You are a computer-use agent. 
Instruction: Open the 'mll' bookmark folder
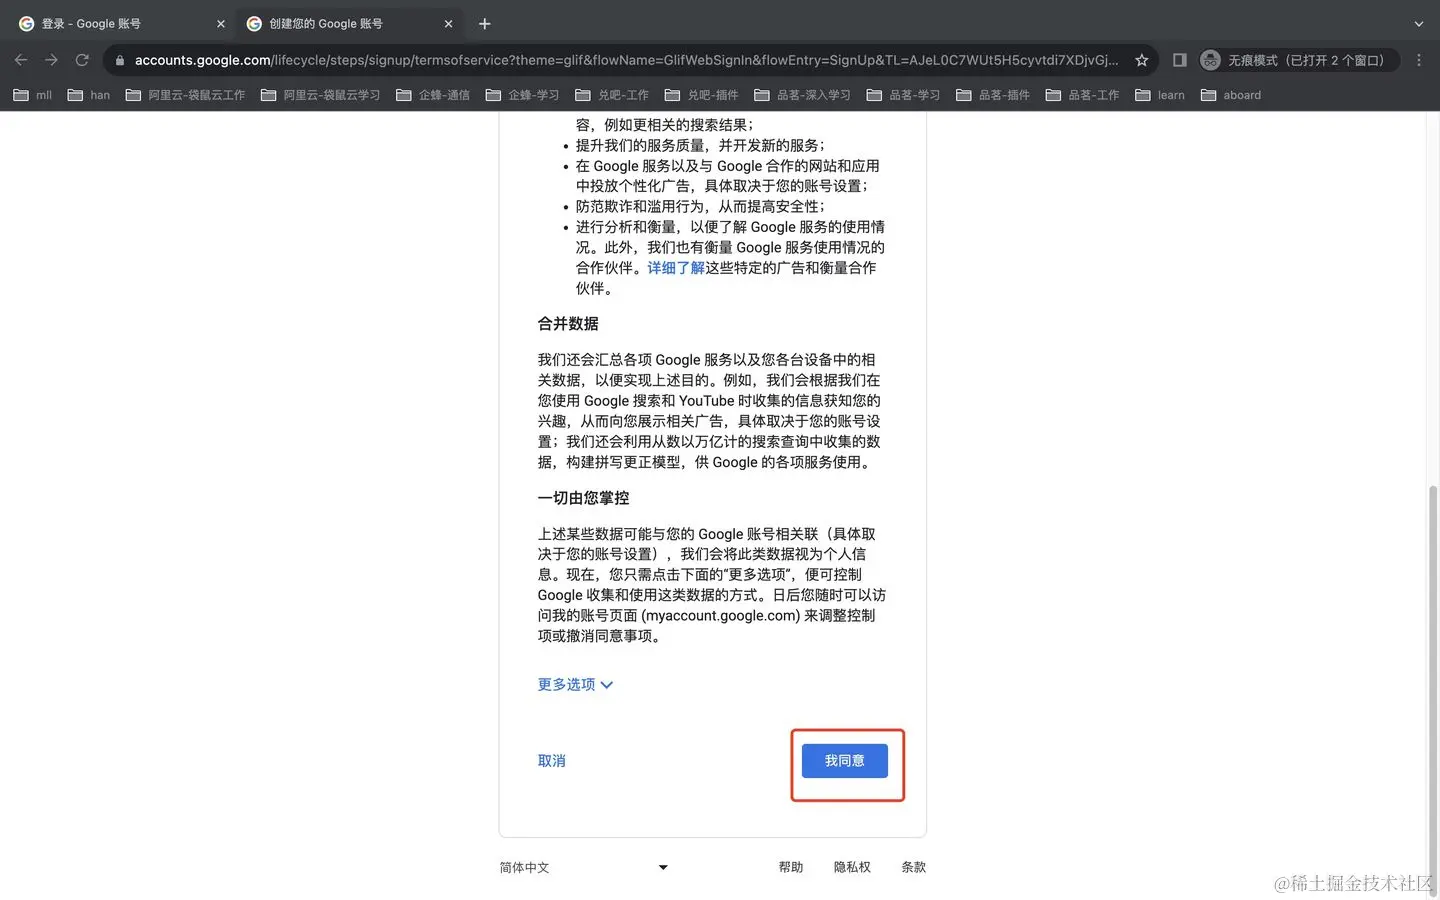[x=33, y=95]
